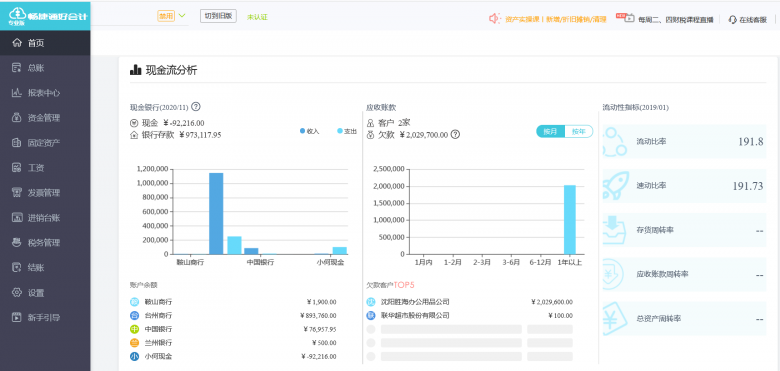Open the 固定资产 menu
The image size is (780, 371).
(x=45, y=143)
